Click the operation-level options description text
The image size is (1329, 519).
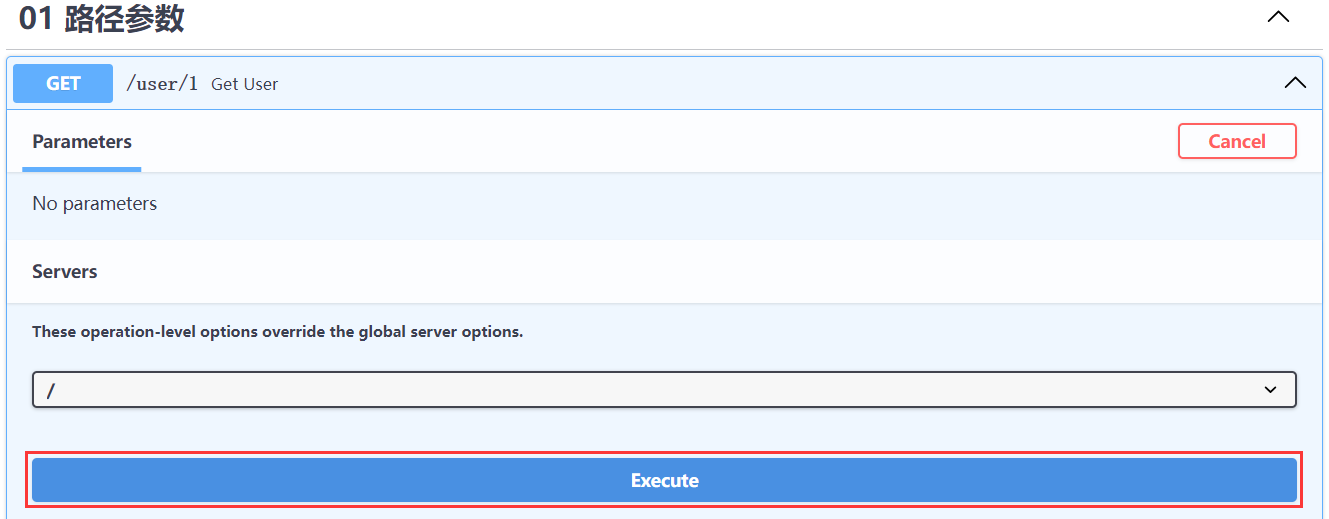point(277,332)
